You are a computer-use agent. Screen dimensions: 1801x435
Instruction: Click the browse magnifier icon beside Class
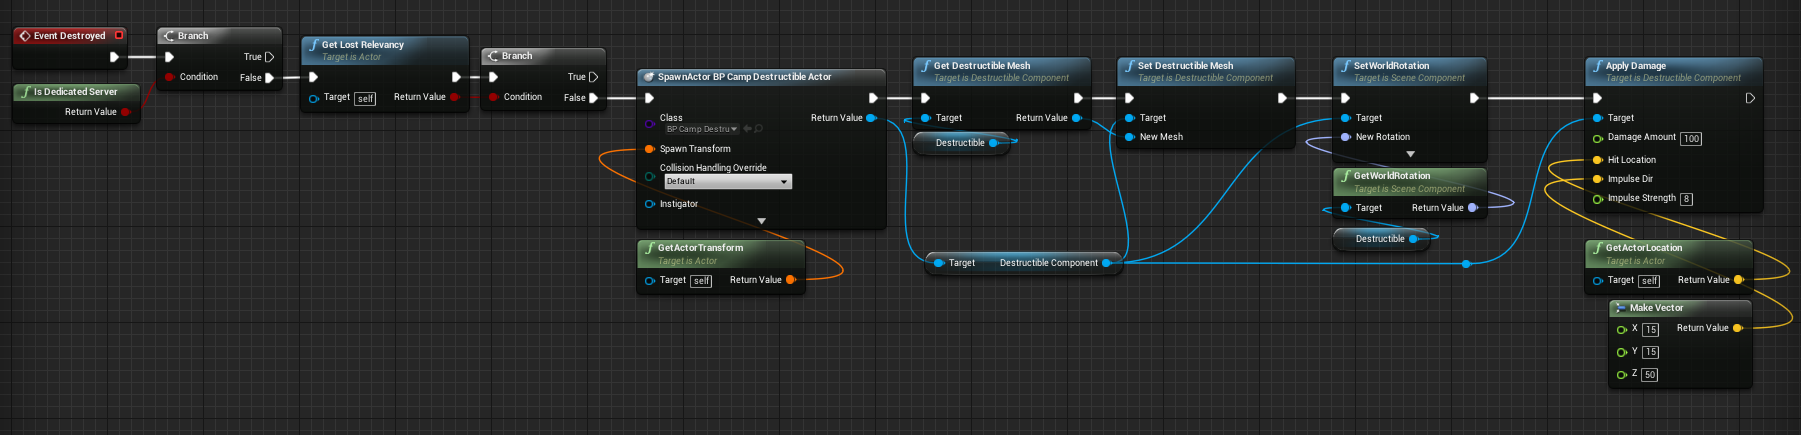[759, 129]
